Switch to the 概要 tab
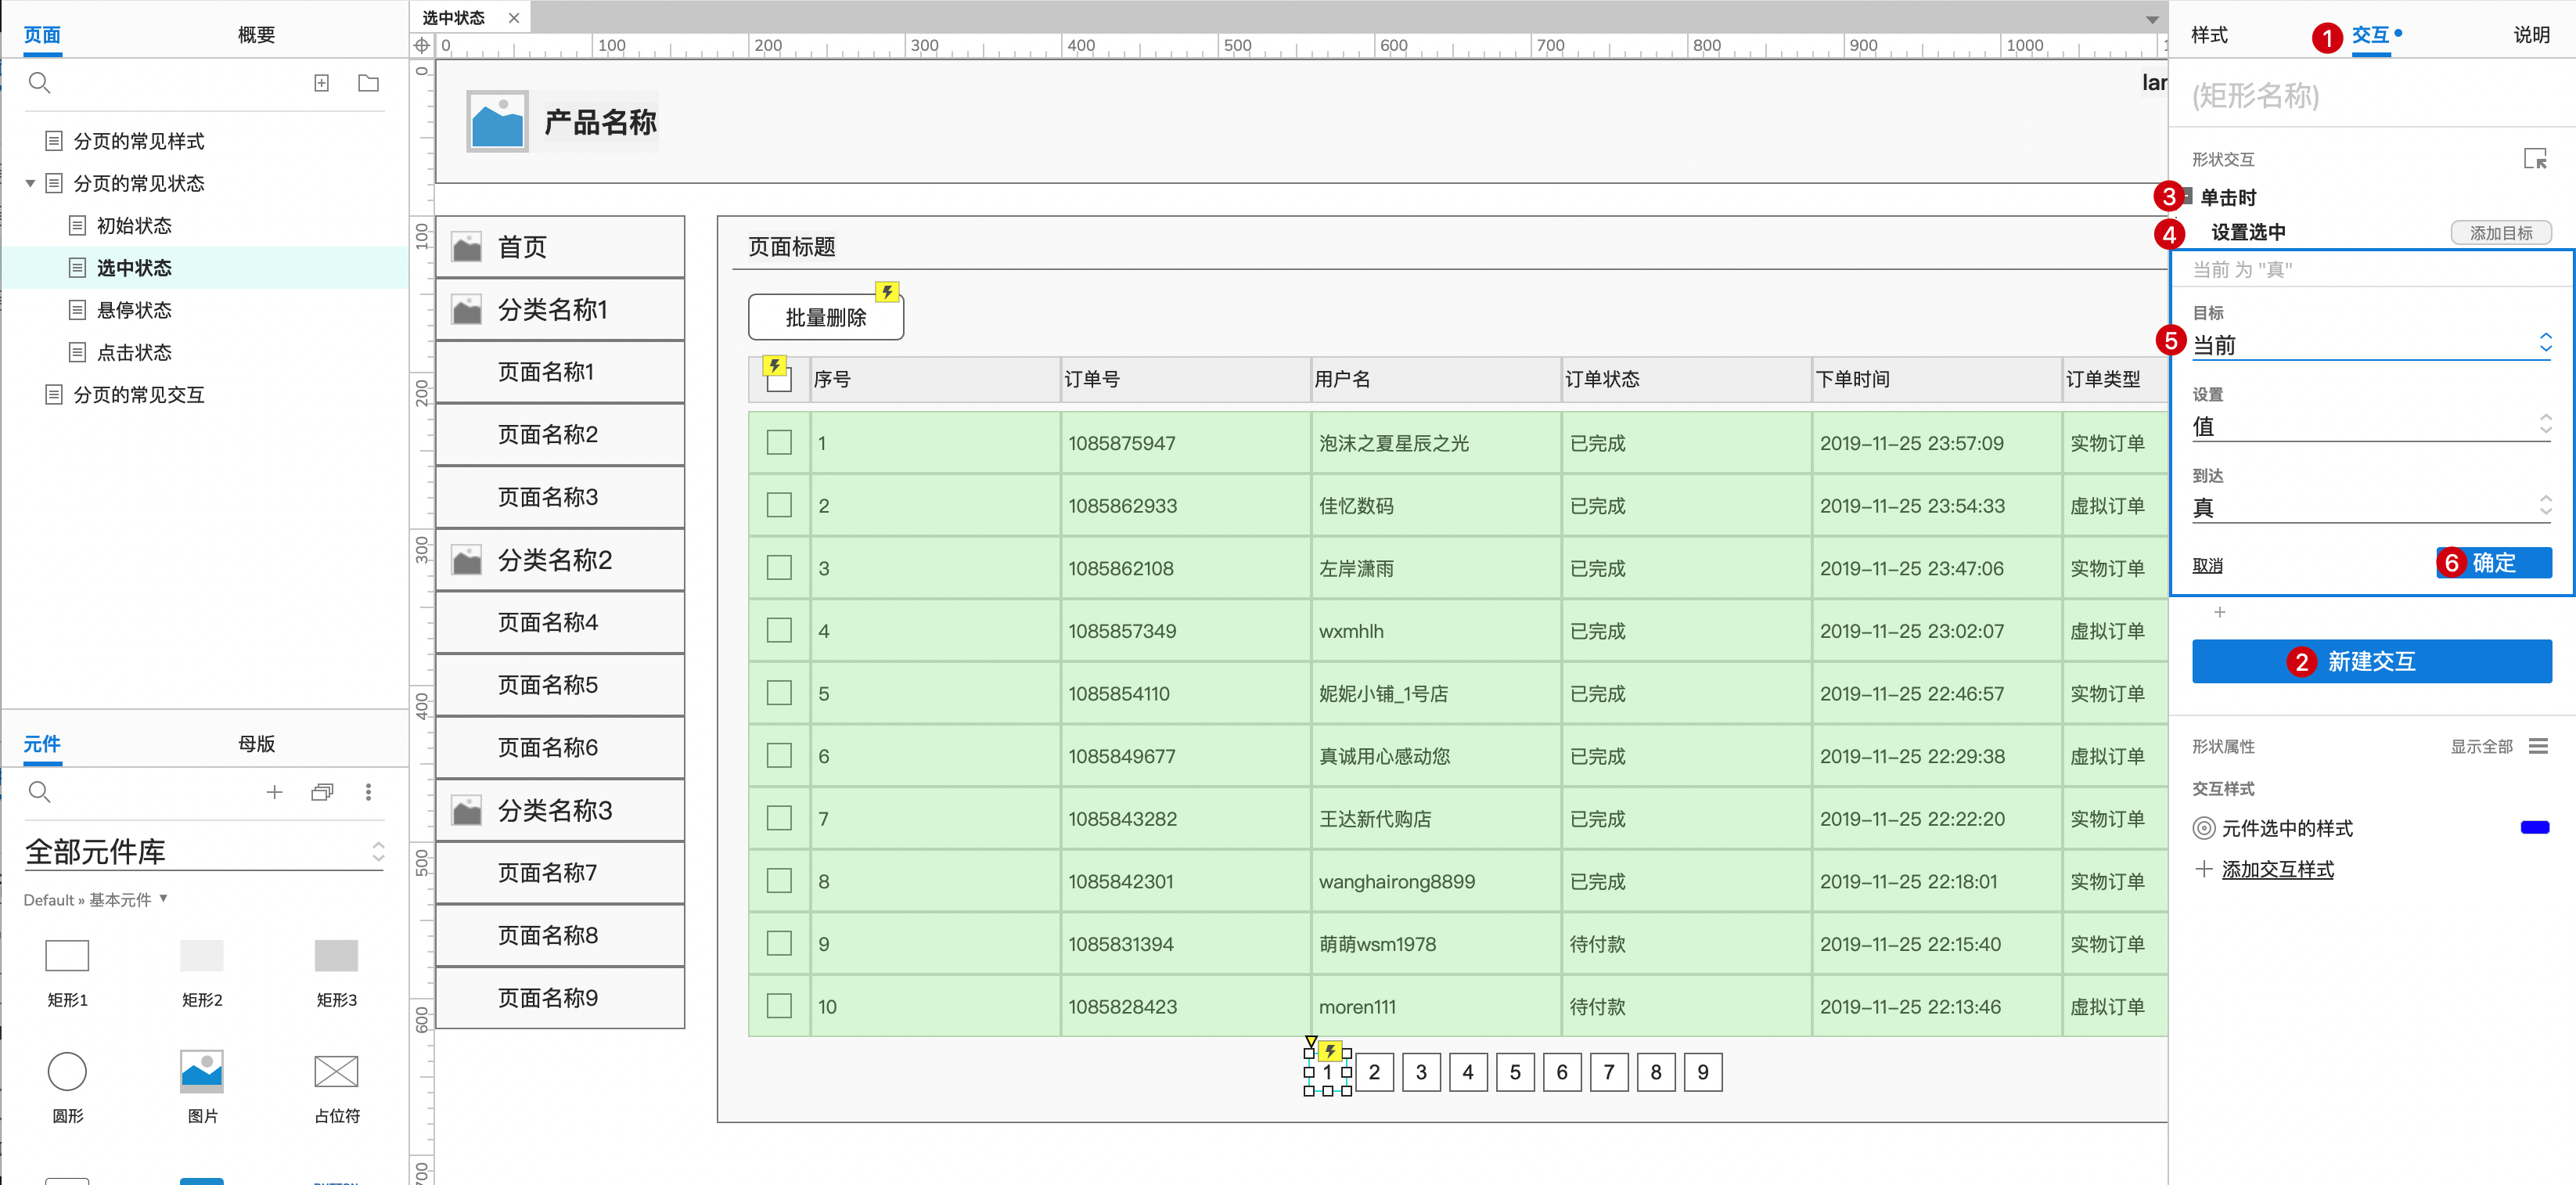Image resolution: width=2576 pixels, height=1185 pixels. 256,35
